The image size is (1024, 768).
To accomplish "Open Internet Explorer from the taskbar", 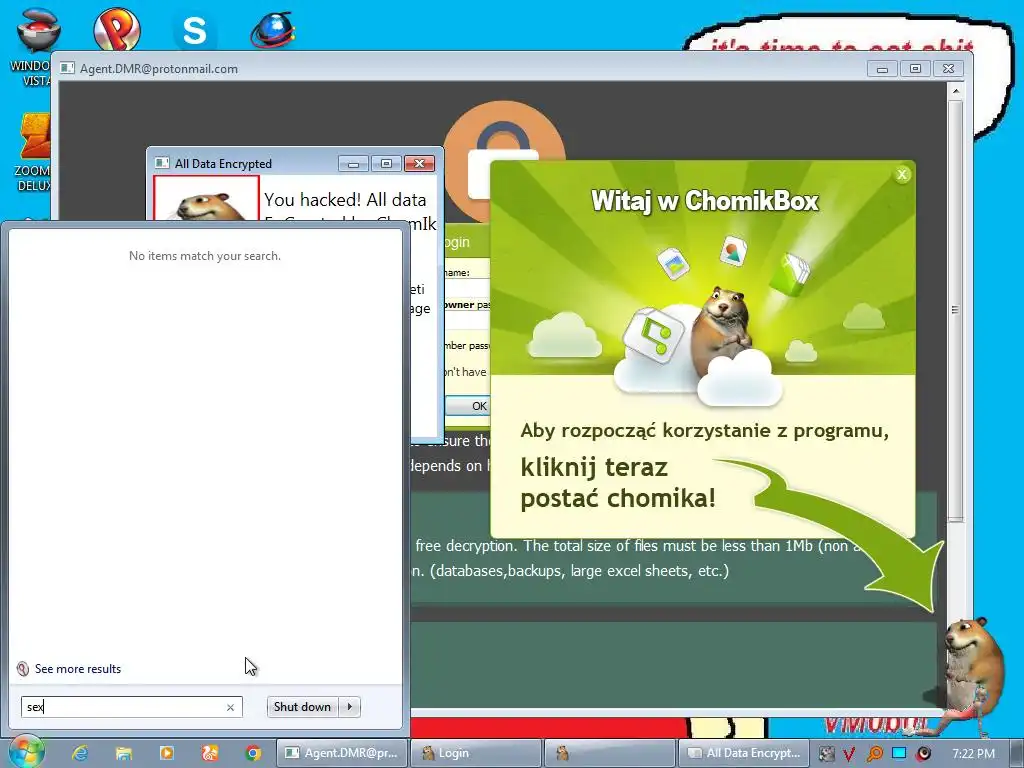I will tap(80, 753).
